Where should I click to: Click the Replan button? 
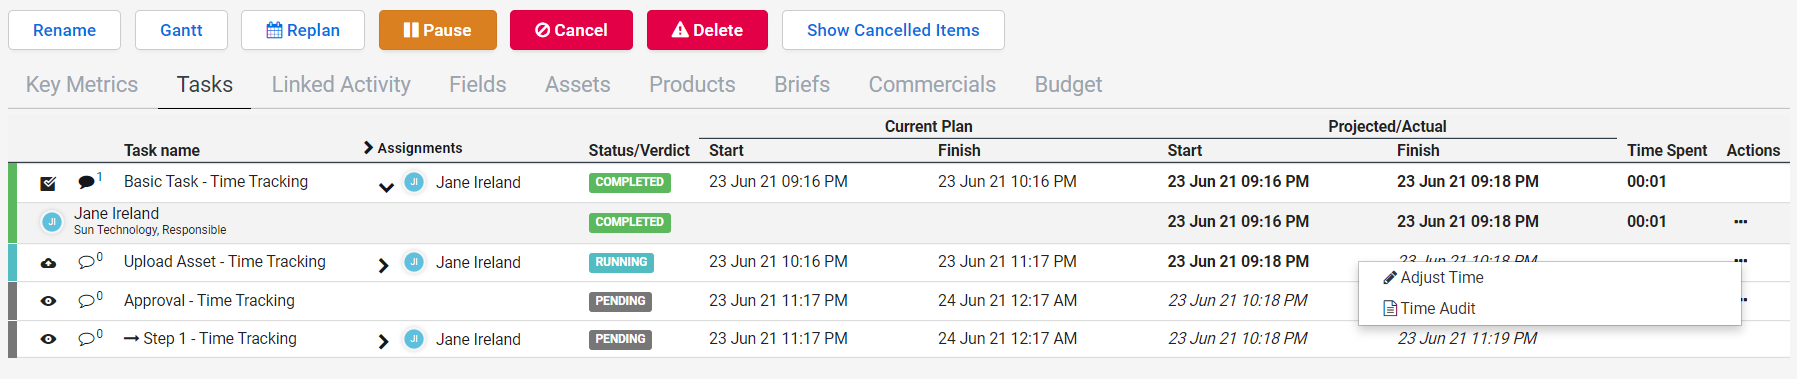click(x=303, y=30)
